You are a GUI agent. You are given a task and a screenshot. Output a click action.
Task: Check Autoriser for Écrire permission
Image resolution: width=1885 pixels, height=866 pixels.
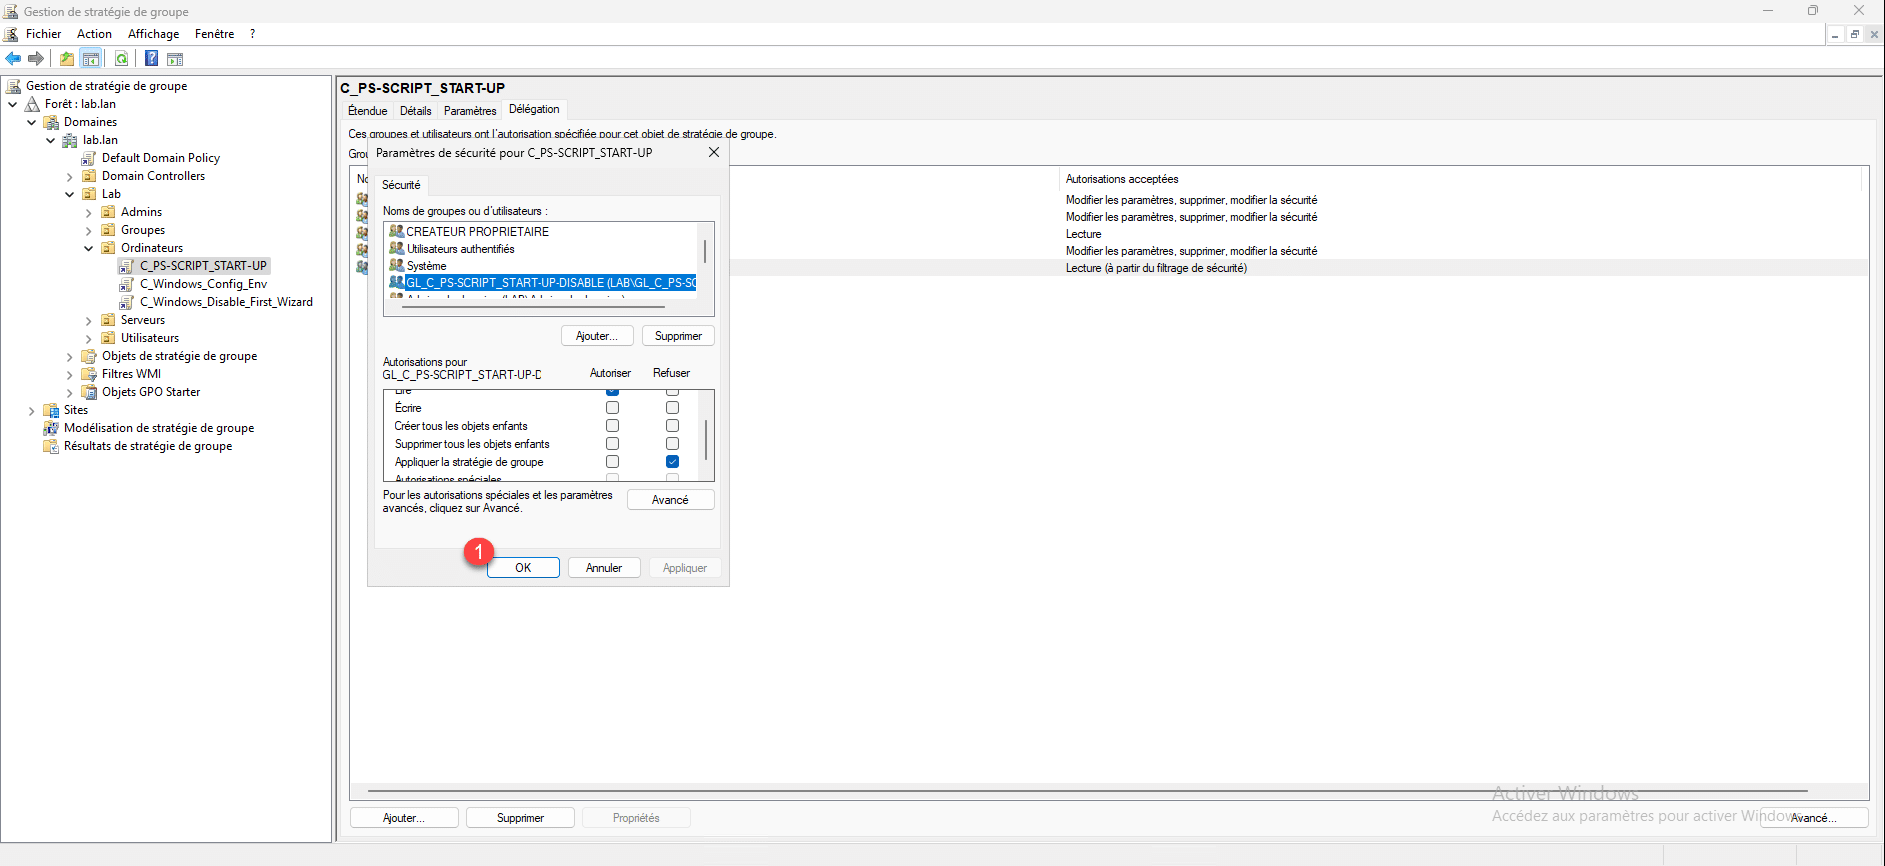pyautogui.click(x=612, y=408)
